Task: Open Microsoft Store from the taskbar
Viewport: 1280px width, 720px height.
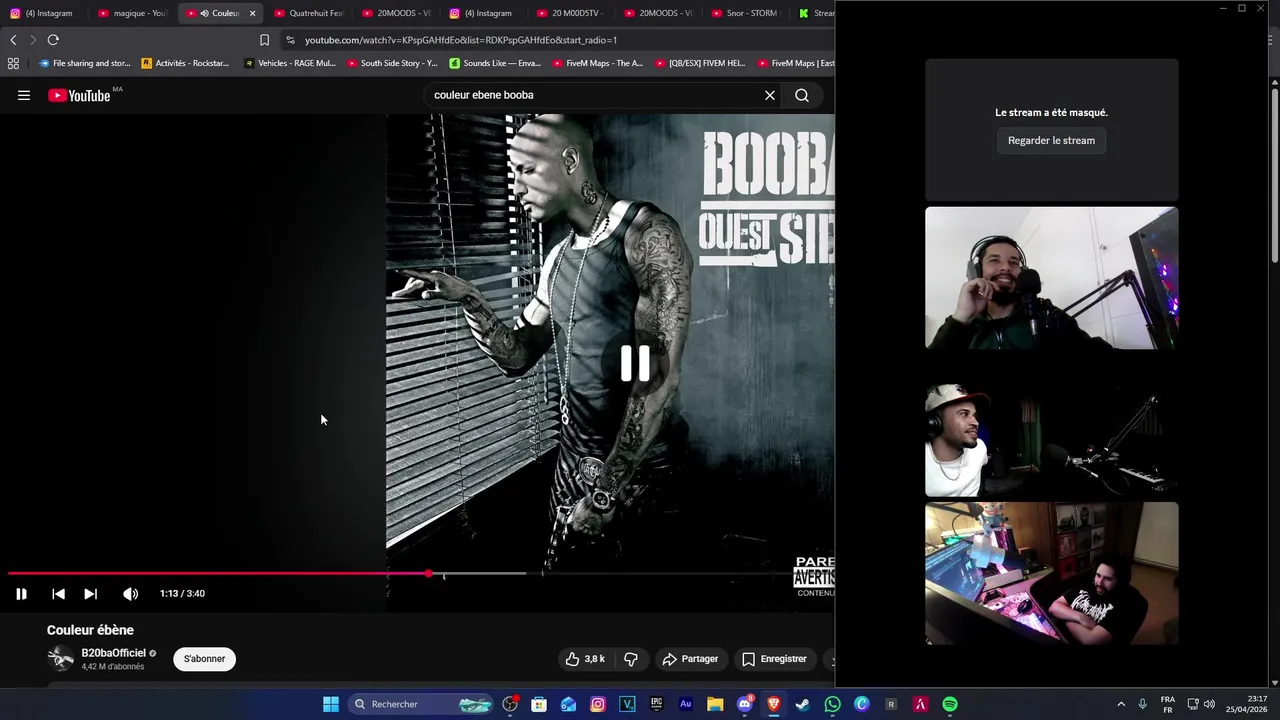Action: pyautogui.click(x=539, y=704)
